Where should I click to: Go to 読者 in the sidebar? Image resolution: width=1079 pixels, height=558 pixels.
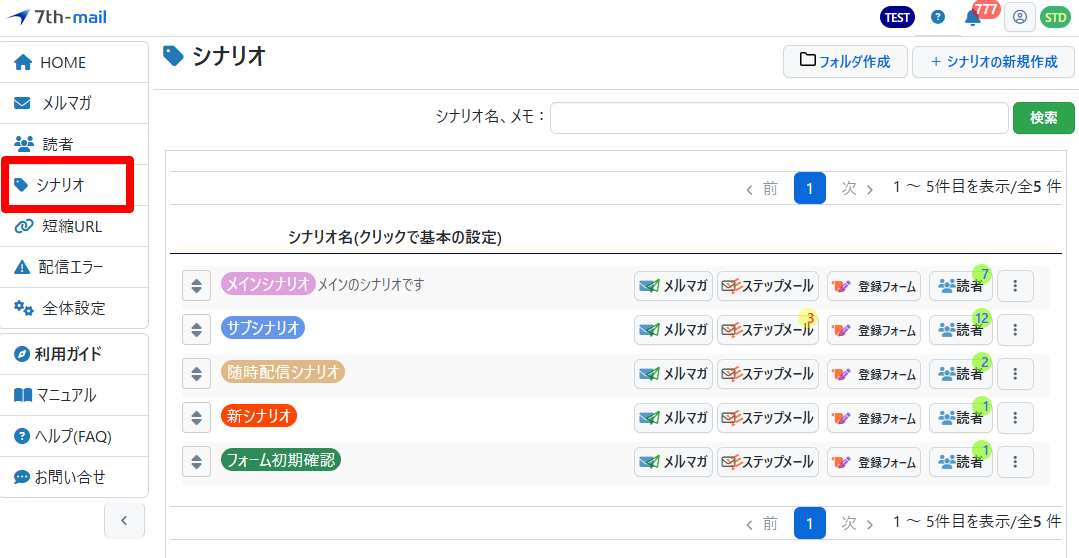click(x=57, y=144)
